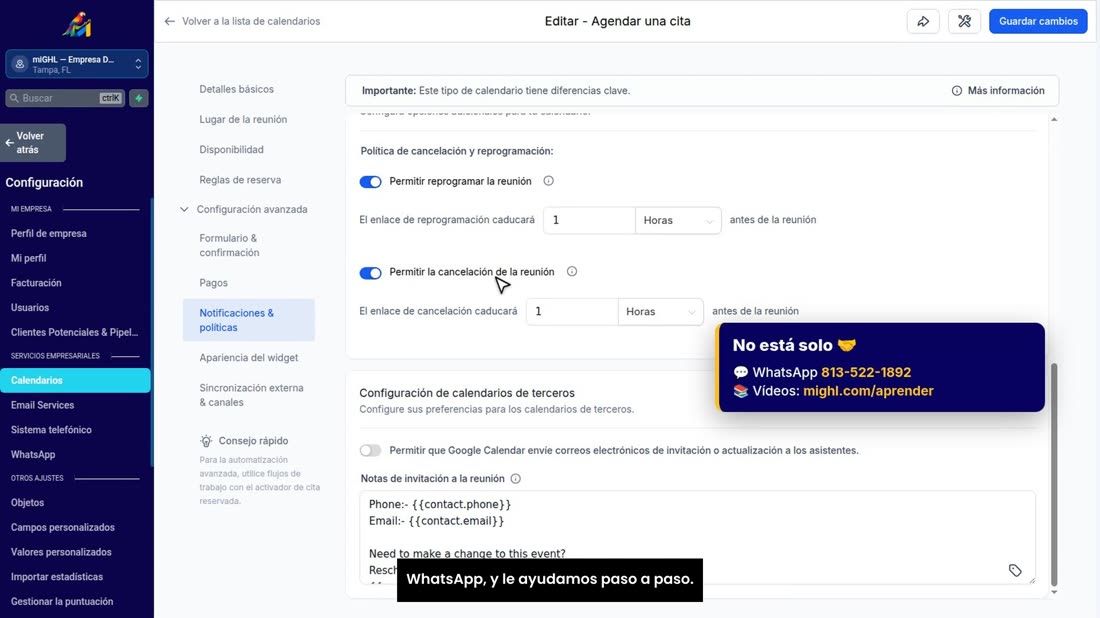
Task: Open Objetos settings
Action: [x=27, y=502]
